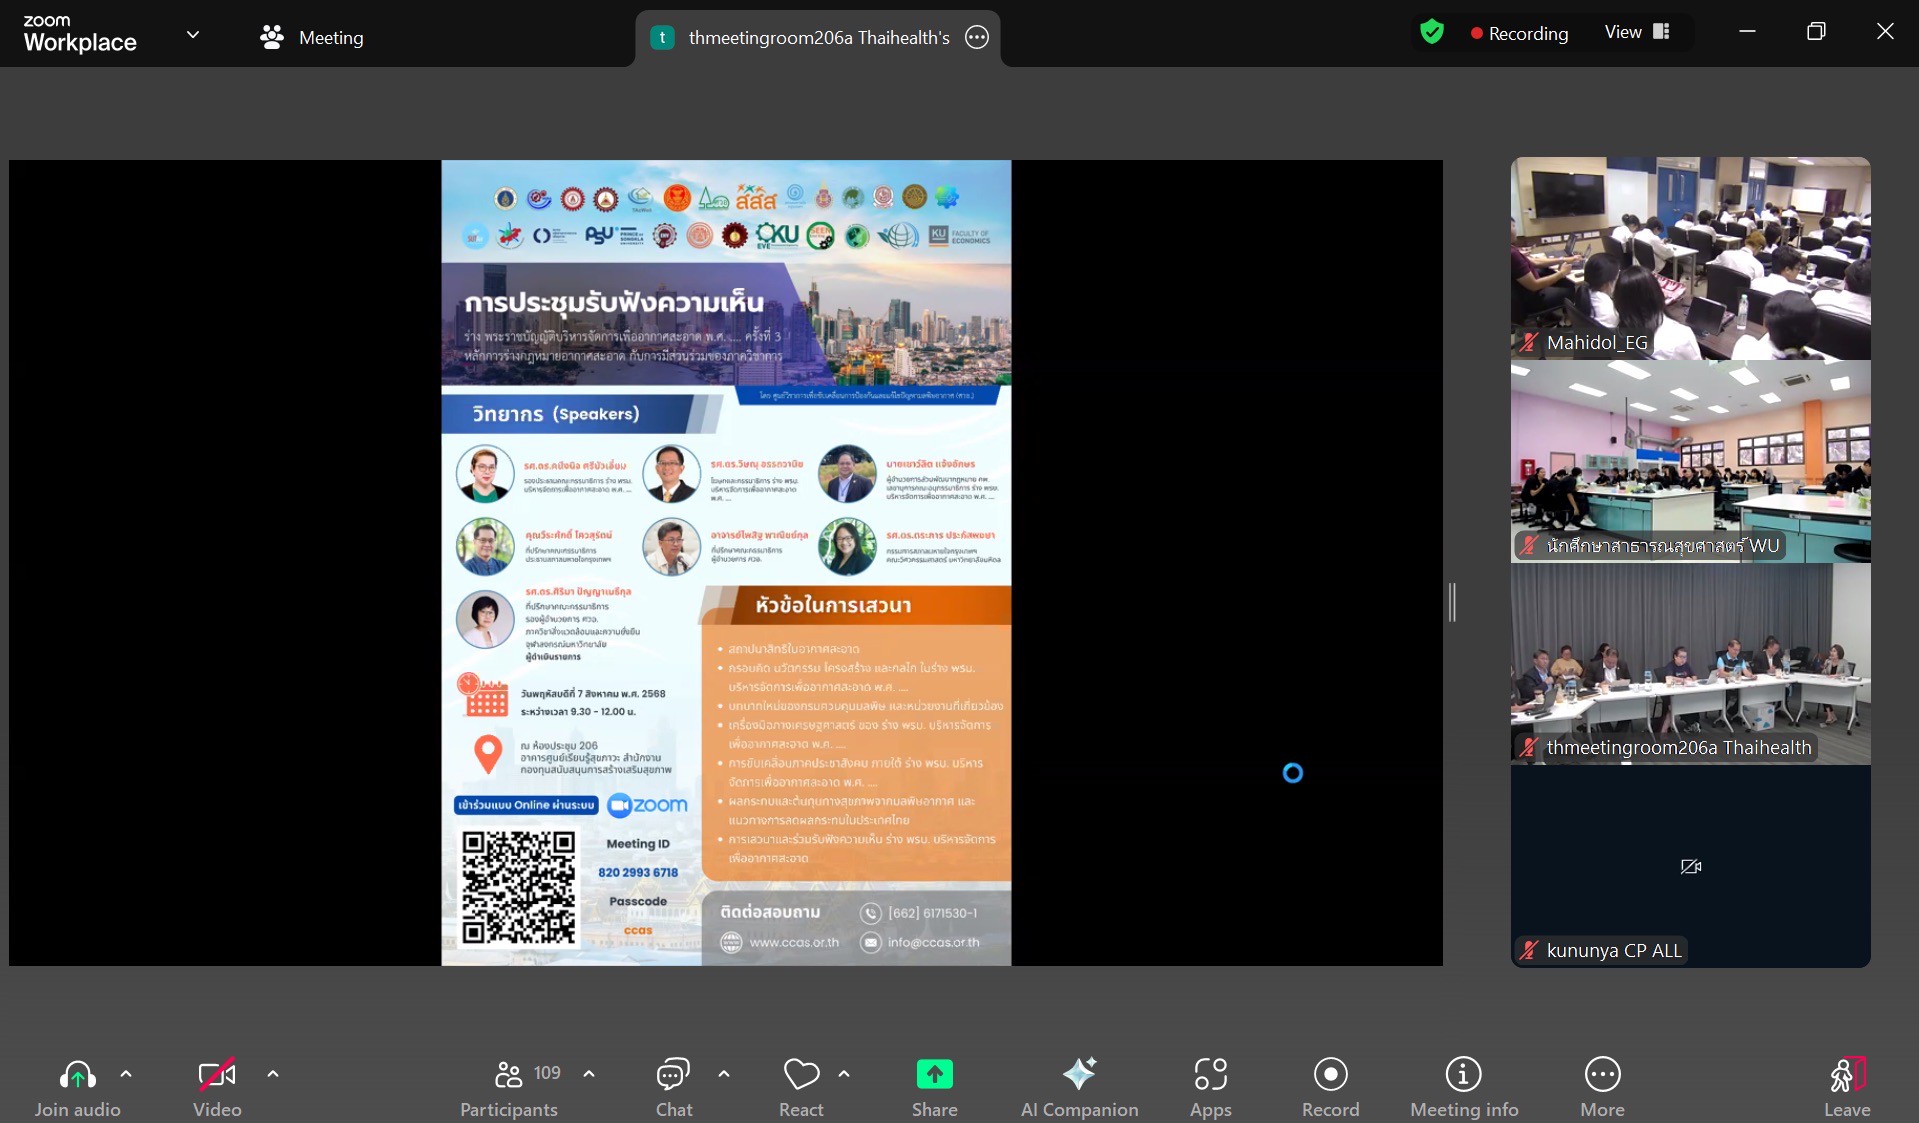Open the Chat panel
Viewport: 1919px width, 1123px height.
(673, 1087)
